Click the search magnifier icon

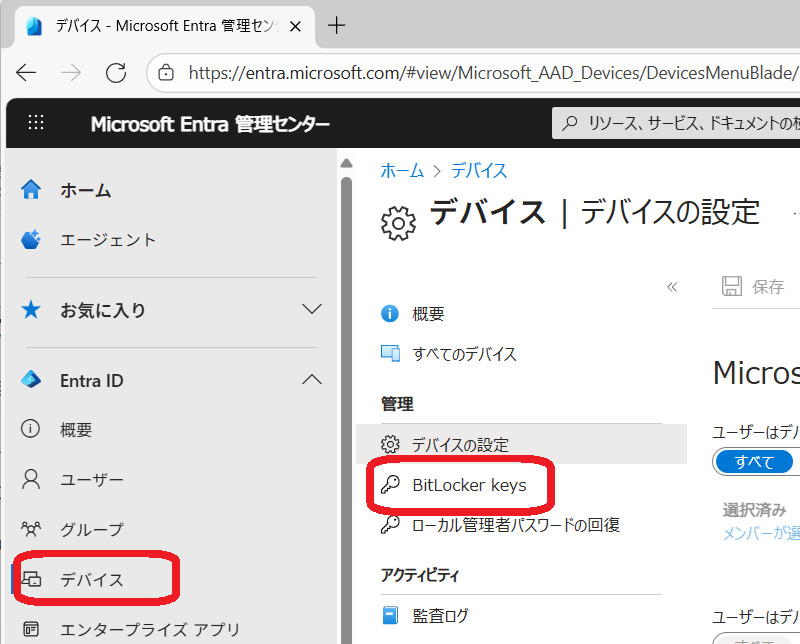point(569,123)
